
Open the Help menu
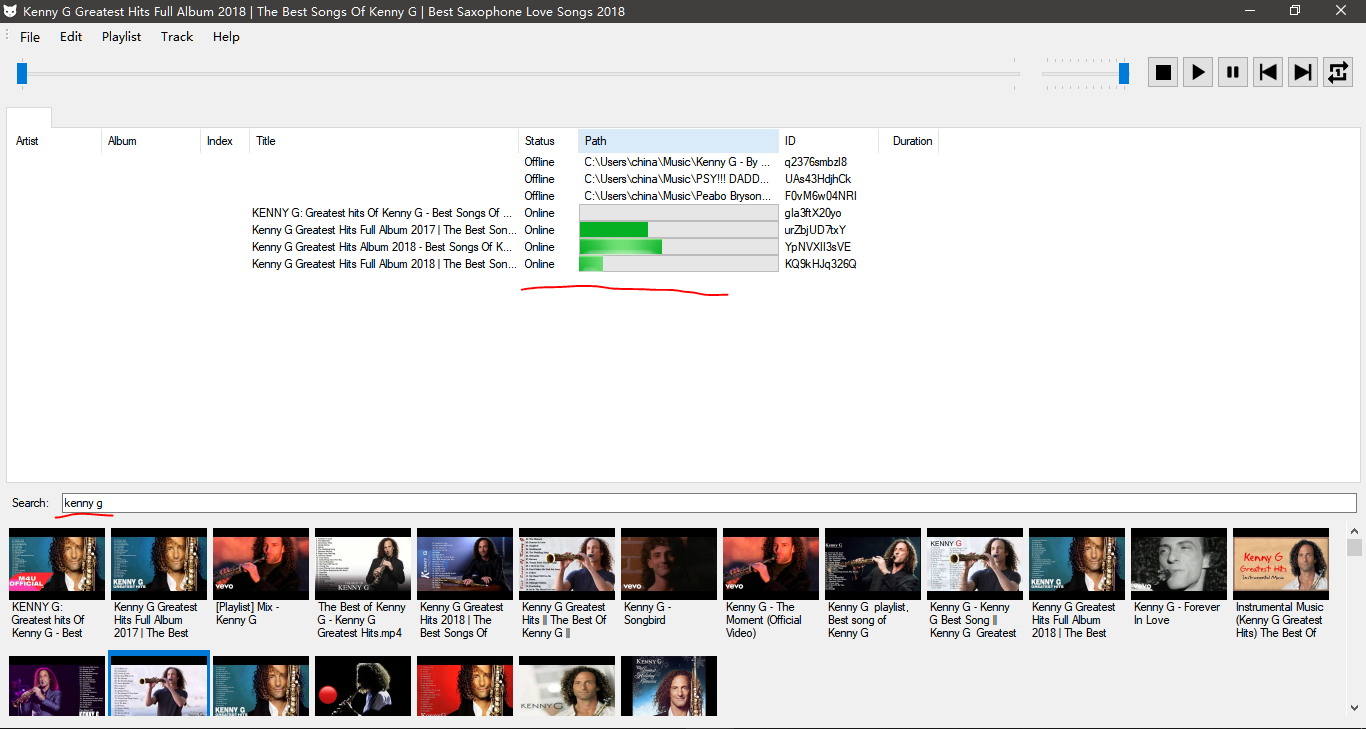[226, 37]
